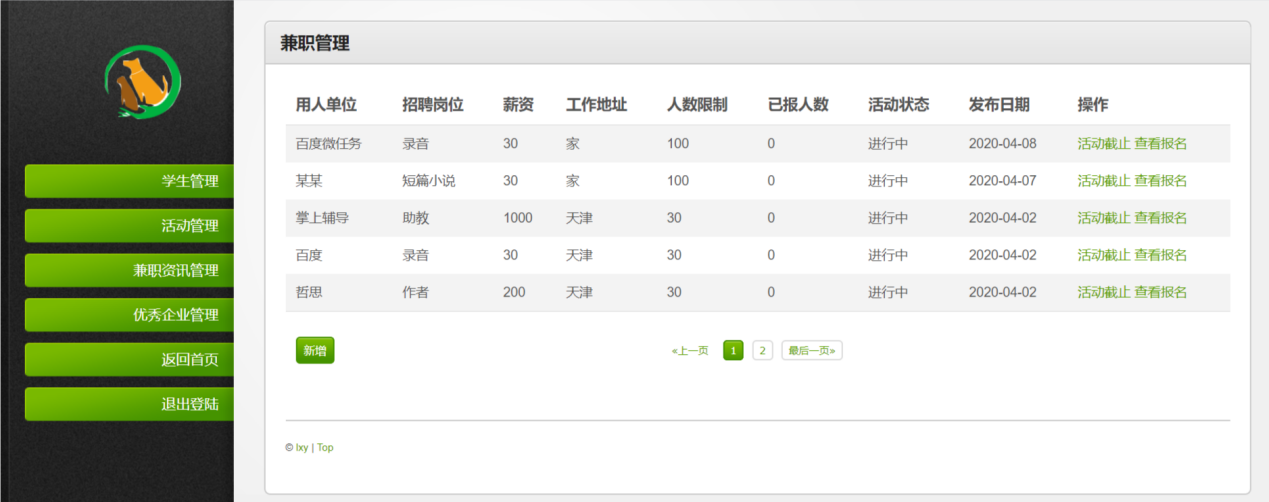Screen dimensions: 1269x502
Task: Open 学生管理 menu item
Action: [129, 181]
